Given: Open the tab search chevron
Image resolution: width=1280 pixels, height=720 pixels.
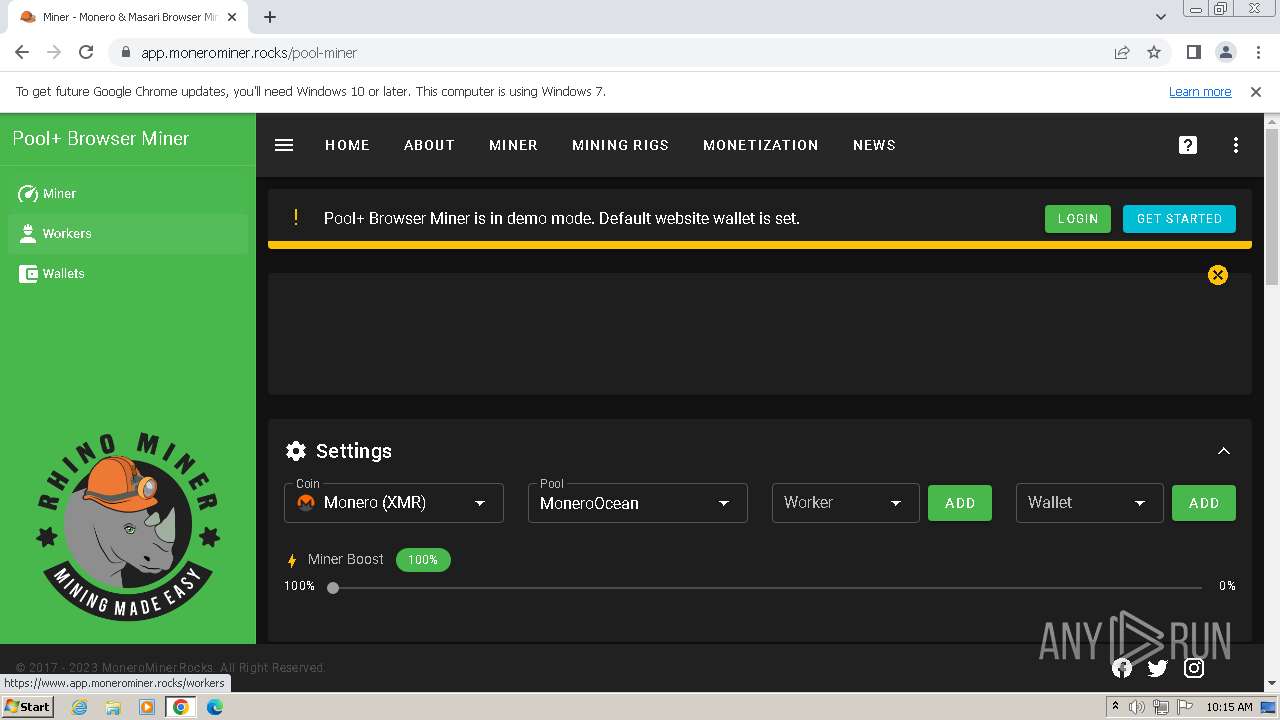Looking at the screenshot, I should (1160, 17).
